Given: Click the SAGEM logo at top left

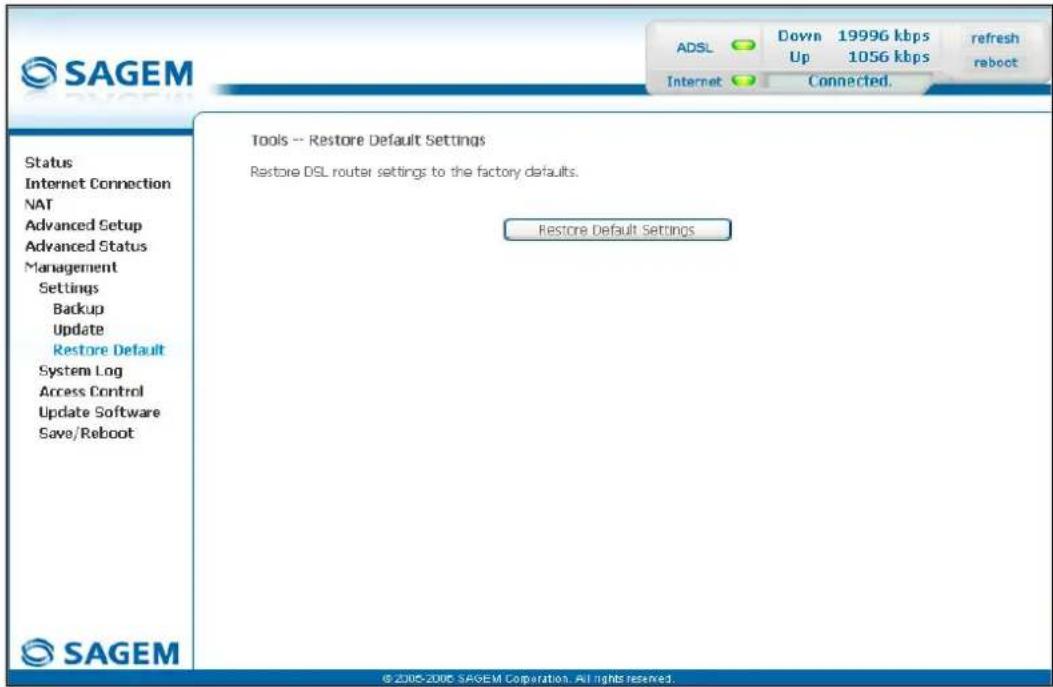Looking at the screenshot, I should pyautogui.click(x=107, y=73).
